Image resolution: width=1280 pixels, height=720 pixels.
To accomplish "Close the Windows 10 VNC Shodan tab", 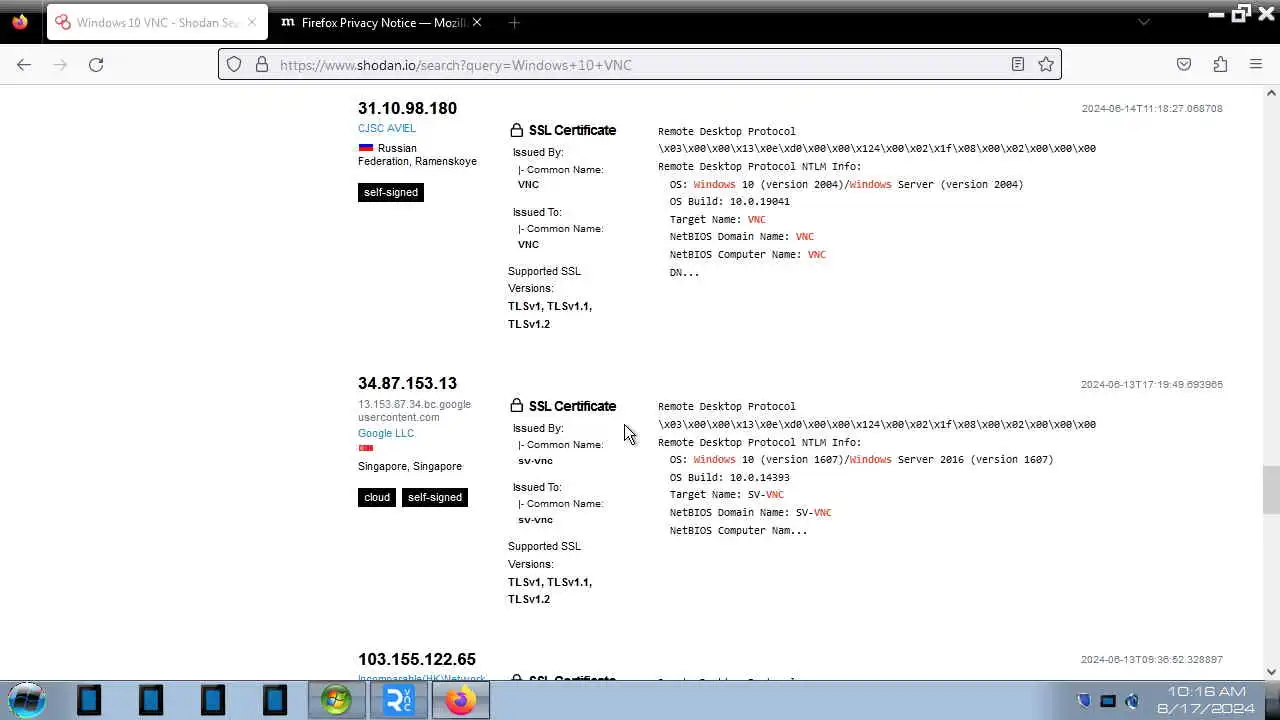I will pyautogui.click(x=251, y=22).
